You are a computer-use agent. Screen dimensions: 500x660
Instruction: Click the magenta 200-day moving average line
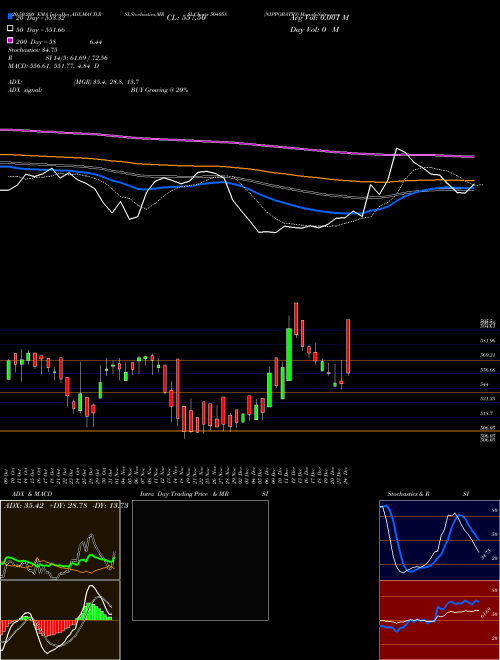[236, 144]
